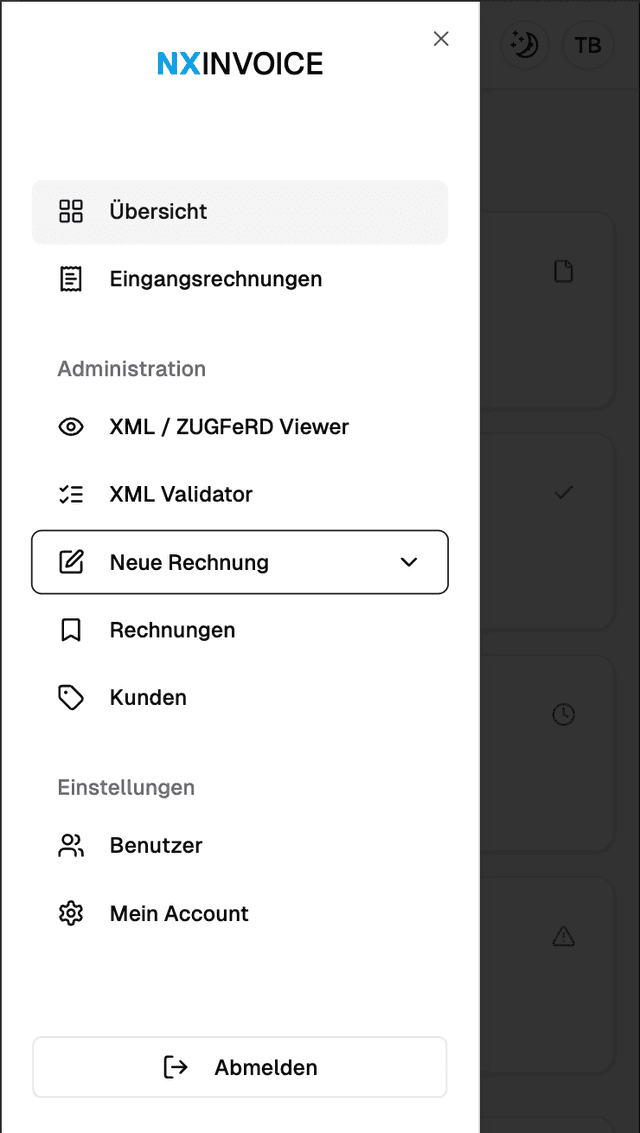The image size is (640, 1133).
Task: Click the Eingangsrechnungen receipt icon
Action: pos(71,279)
